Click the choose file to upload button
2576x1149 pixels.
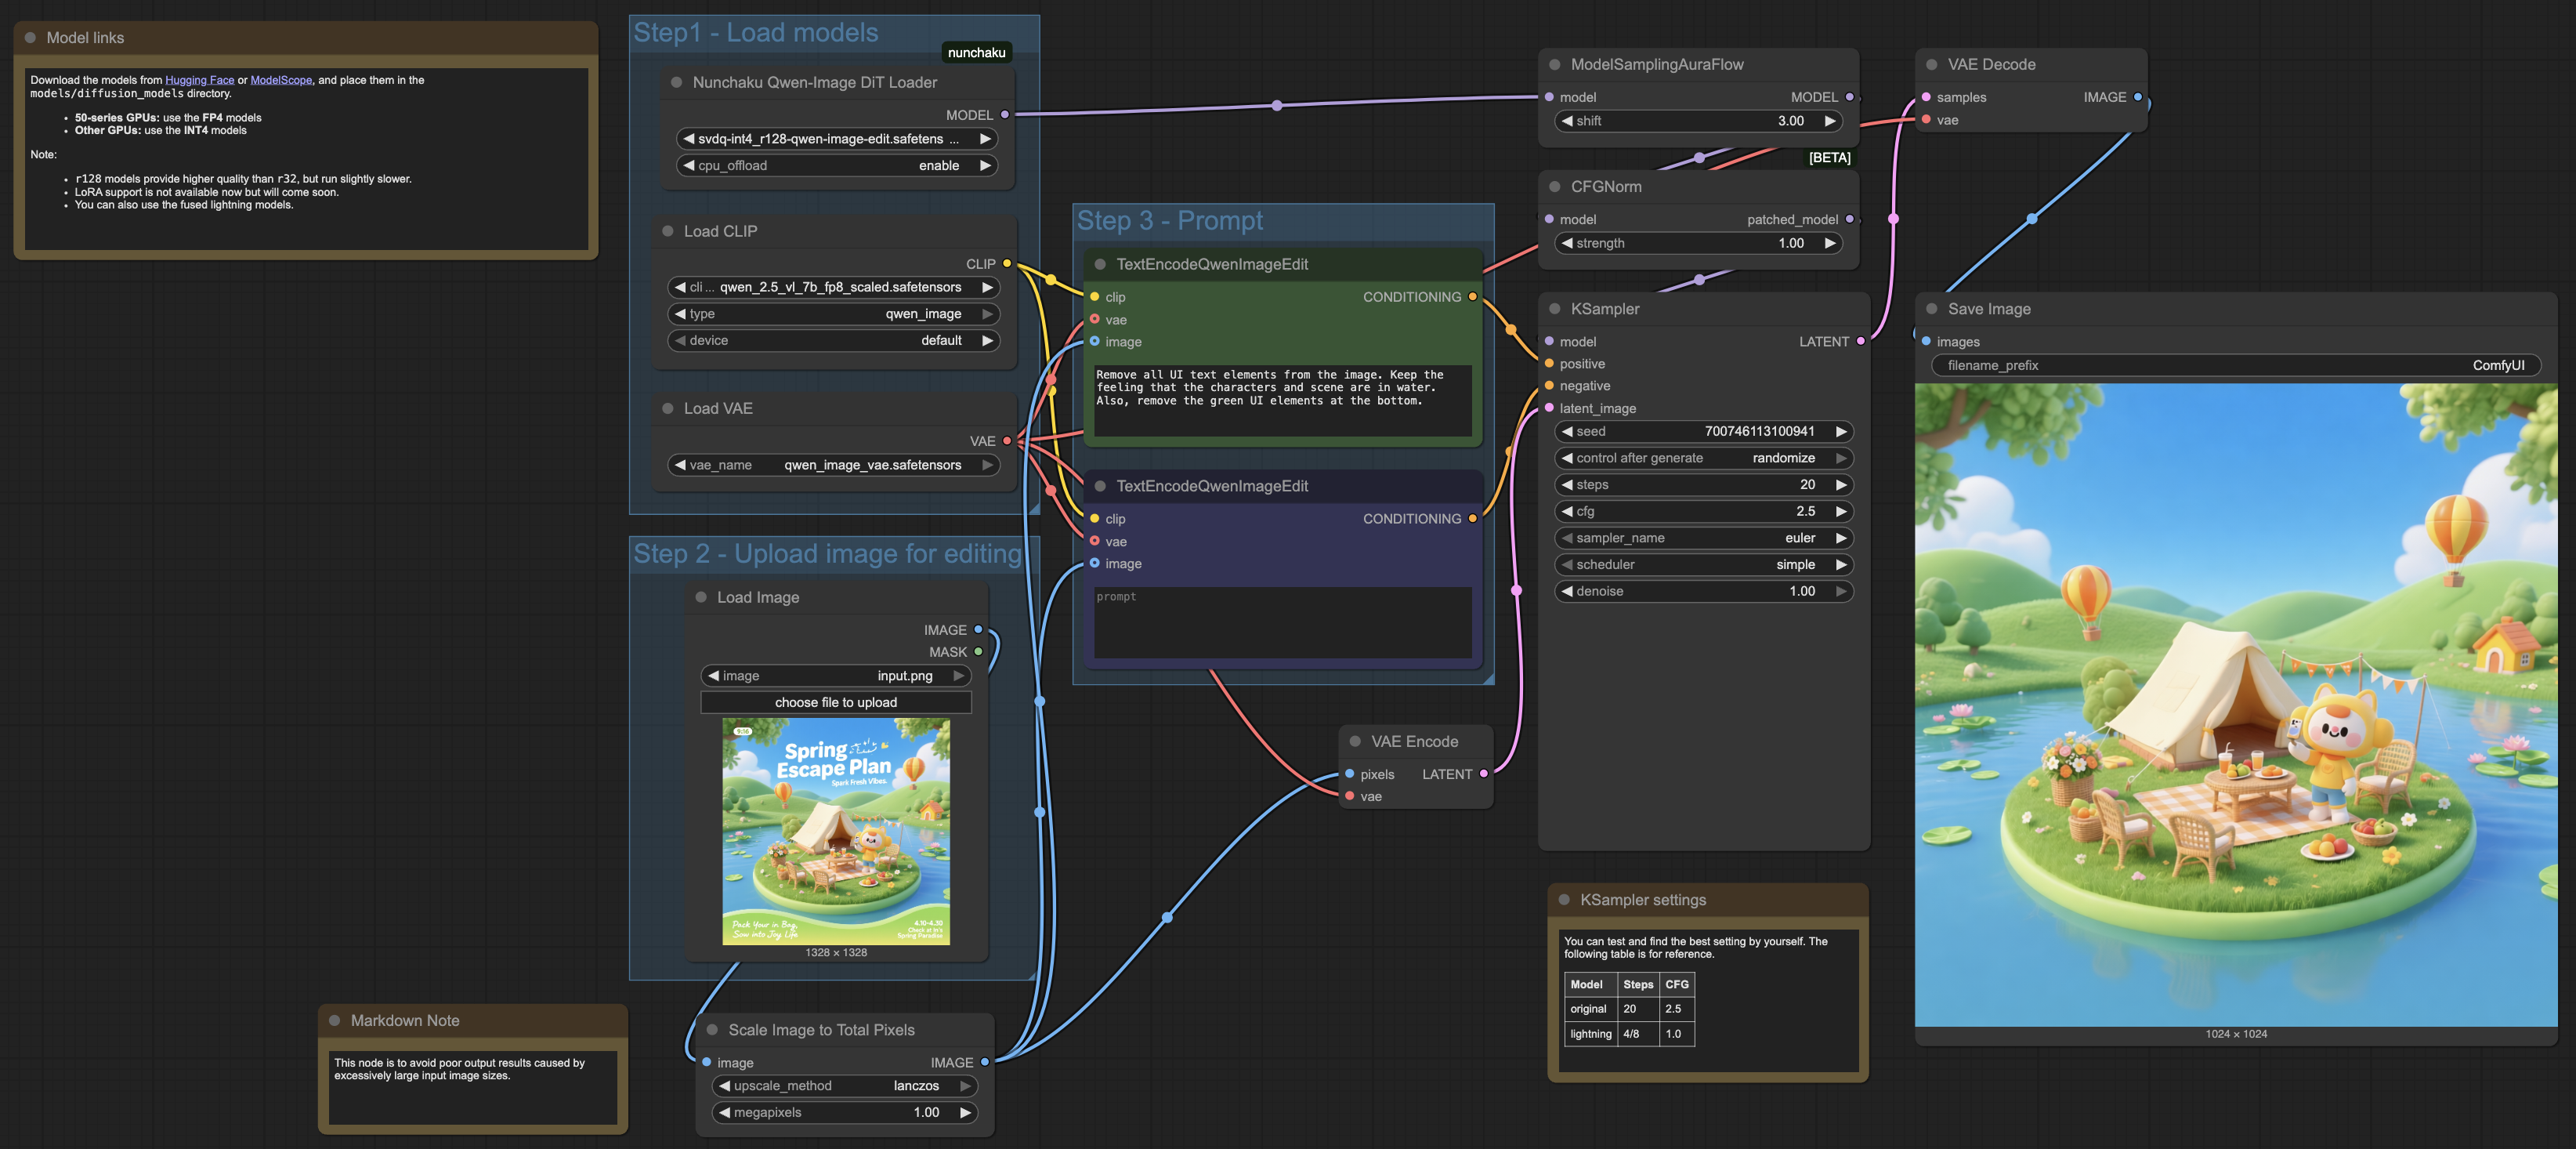(835, 703)
